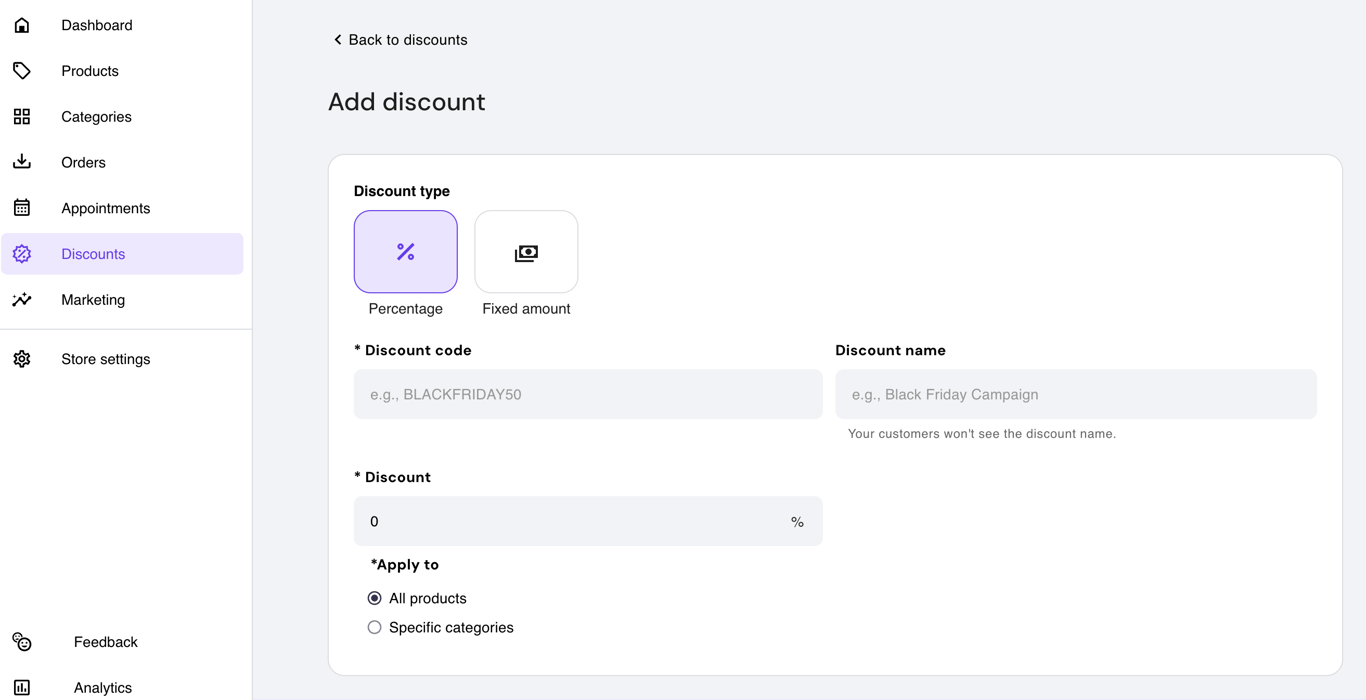Click the Analytics bar-chart icon
Screen dimensions: 1366x700
click(22, 687)
